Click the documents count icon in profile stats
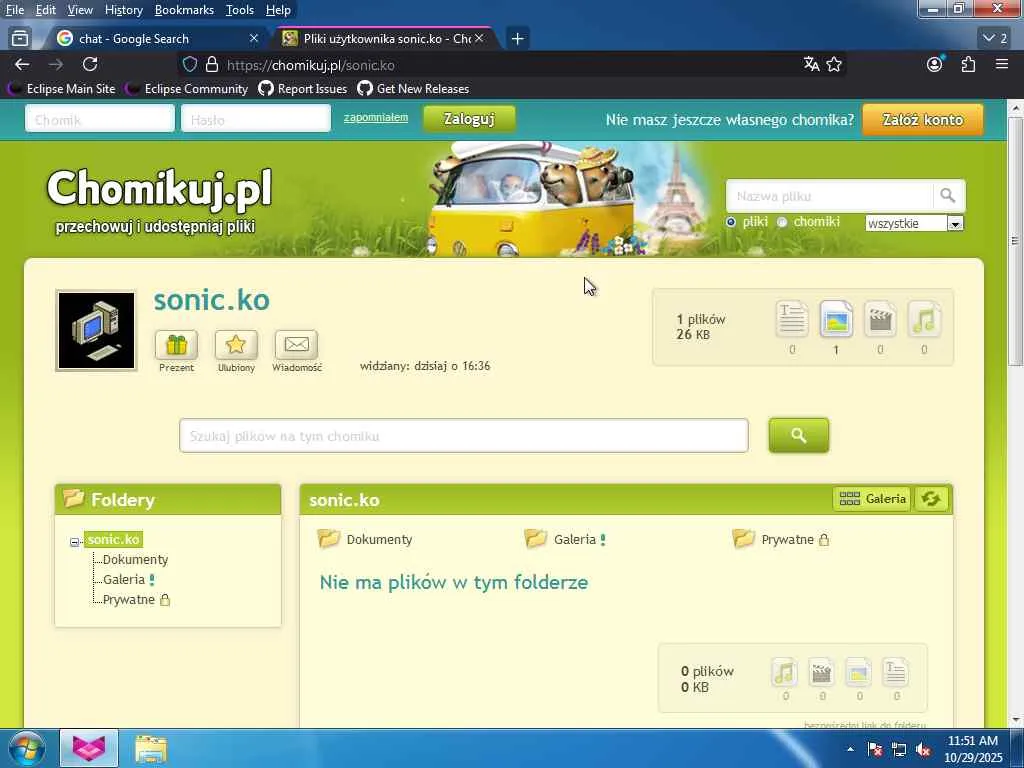The height and width of the screenshot is (768, 1024). [x=792, y=319]
